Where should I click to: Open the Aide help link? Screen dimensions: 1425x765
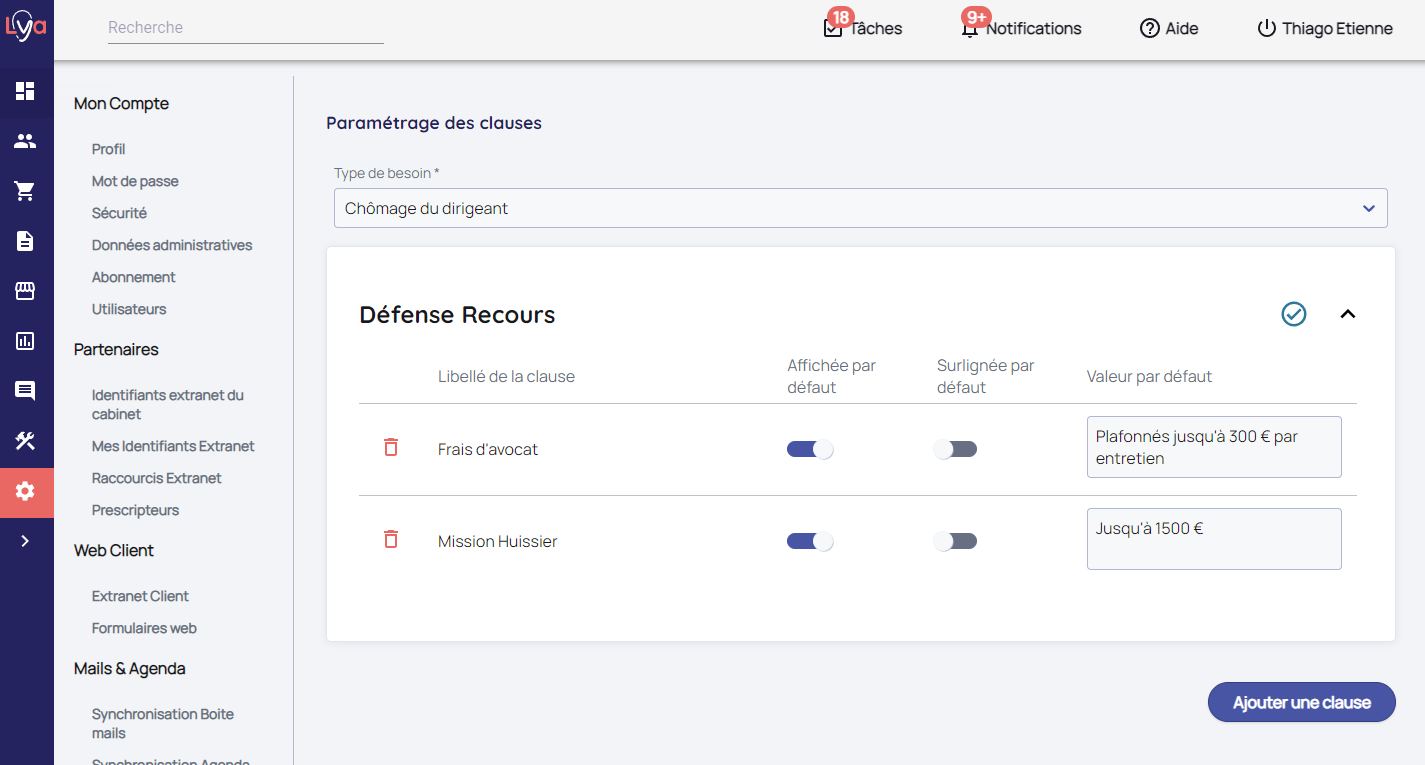(1169, 28)
